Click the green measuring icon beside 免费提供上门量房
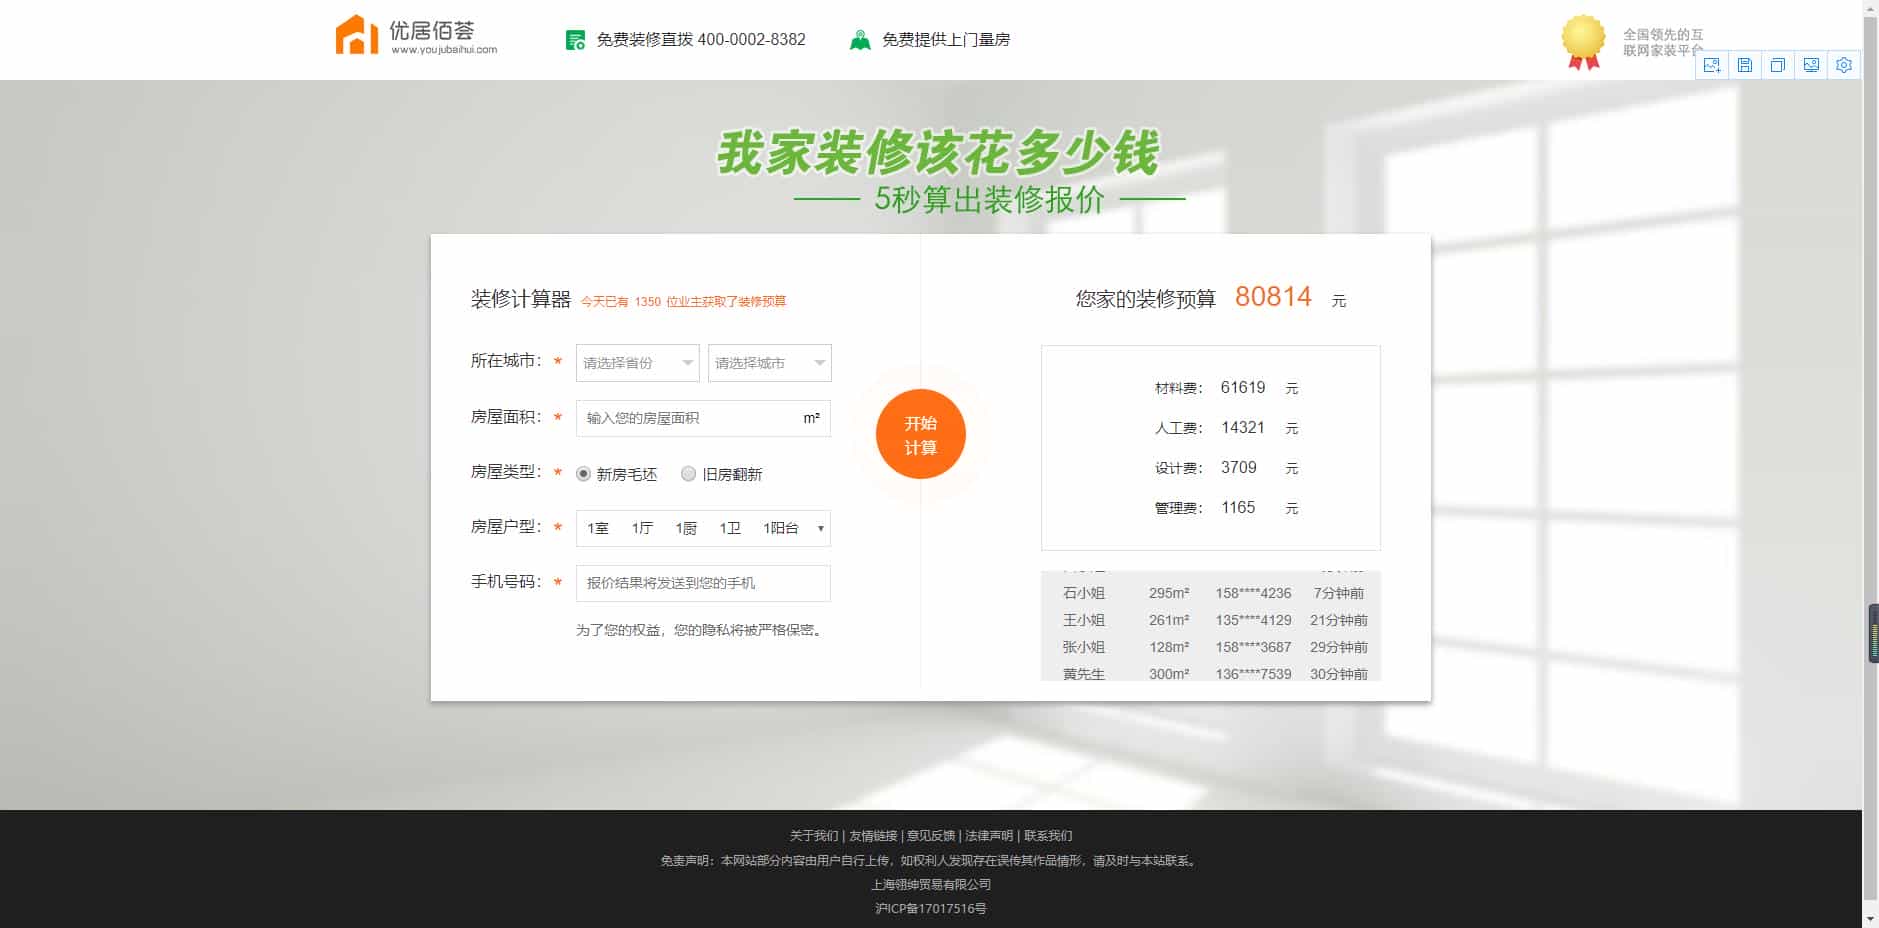The image size is (1879, 928). click(860, 40)
